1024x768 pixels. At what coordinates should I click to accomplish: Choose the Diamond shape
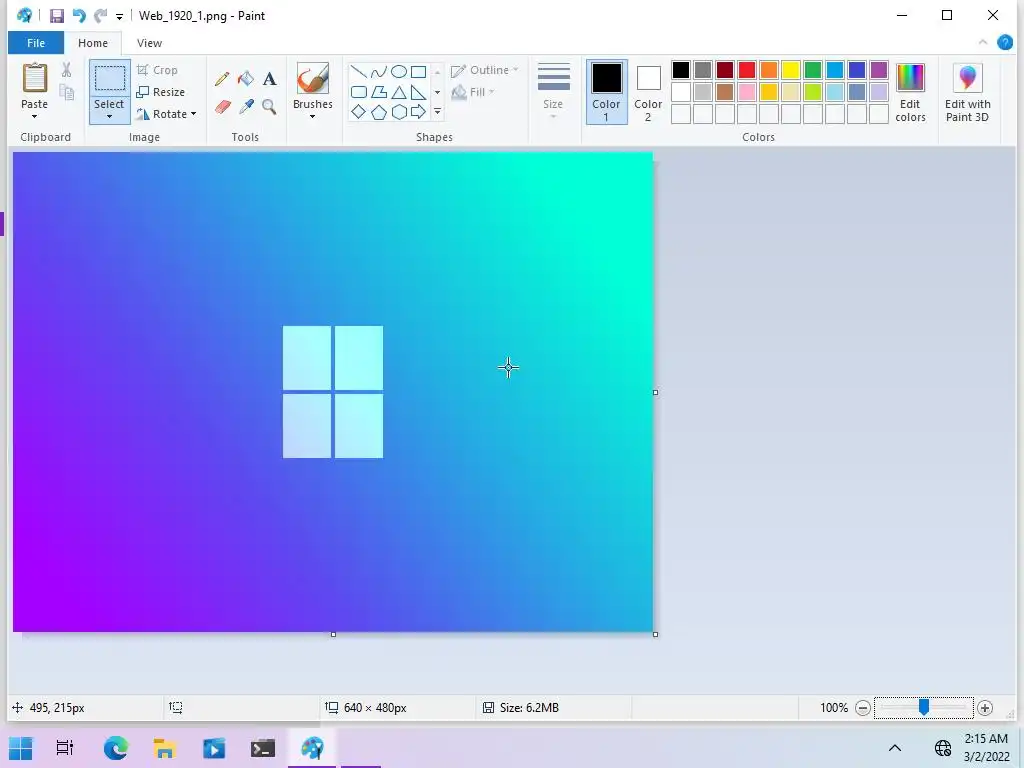click(x=359, y=112)
